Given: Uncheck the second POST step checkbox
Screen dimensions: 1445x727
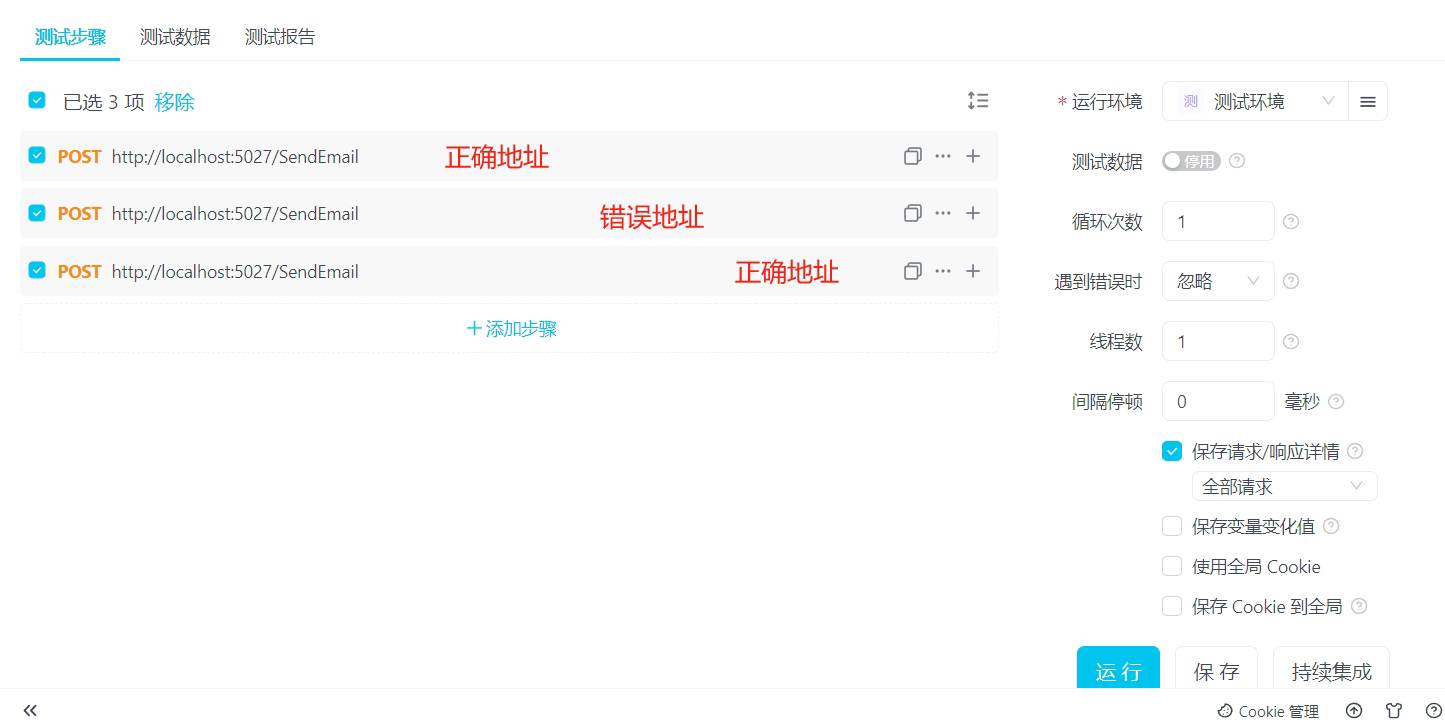Looking at the screenshot, I should click(37, 212).
